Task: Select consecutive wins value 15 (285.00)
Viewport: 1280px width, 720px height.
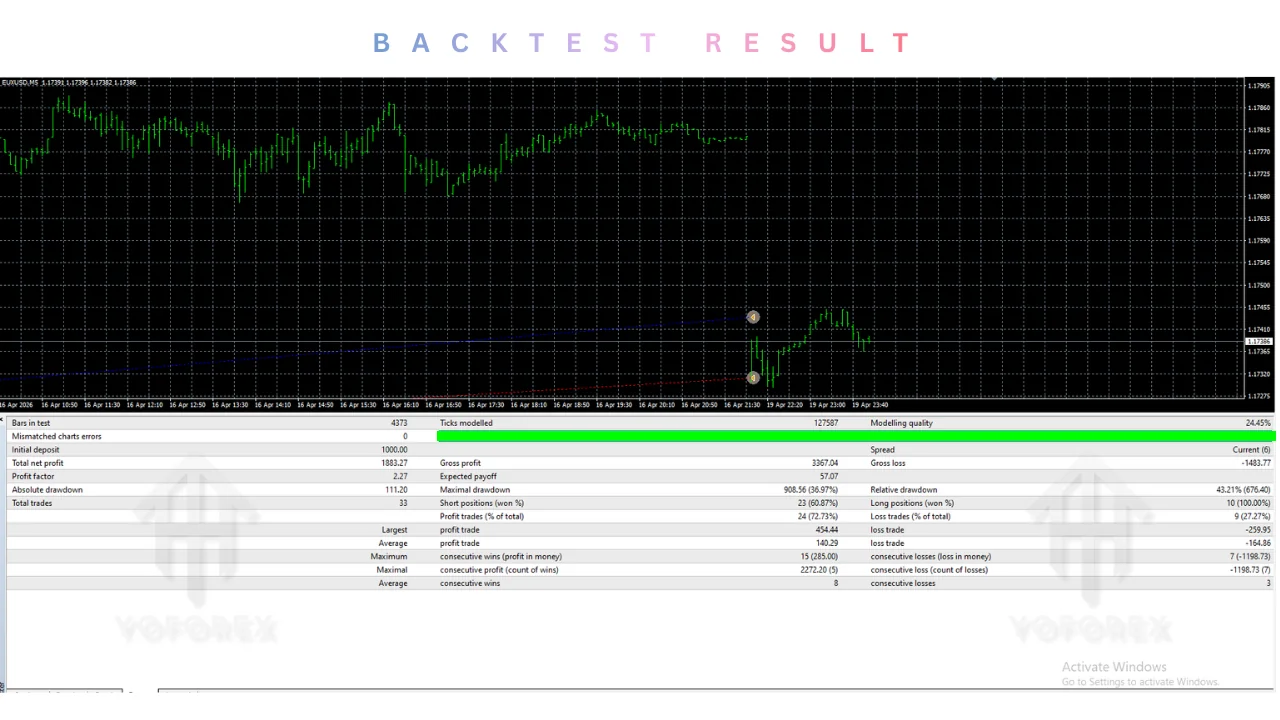Action: (x=818, y=556)
